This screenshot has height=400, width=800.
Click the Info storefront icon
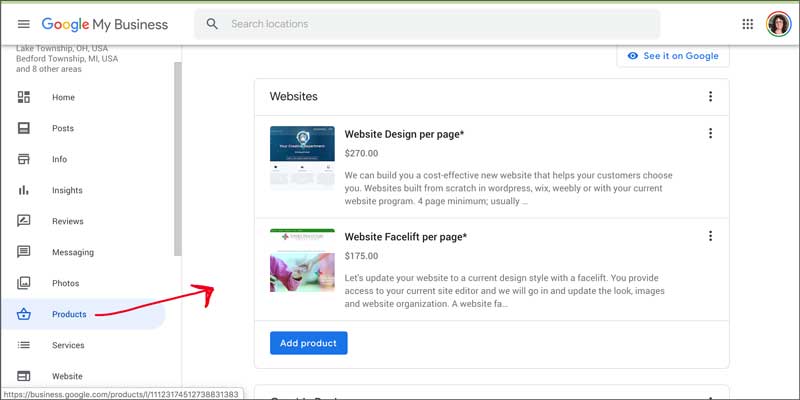(23, 159)
